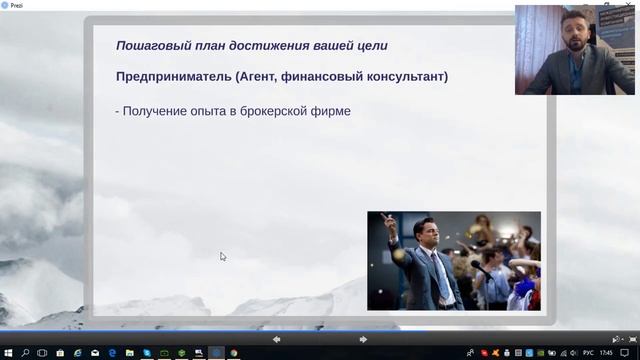Open Google Chrome from taskbar
Image resolution: width=640 pixels, height=360 pixels.
[234, 353]
